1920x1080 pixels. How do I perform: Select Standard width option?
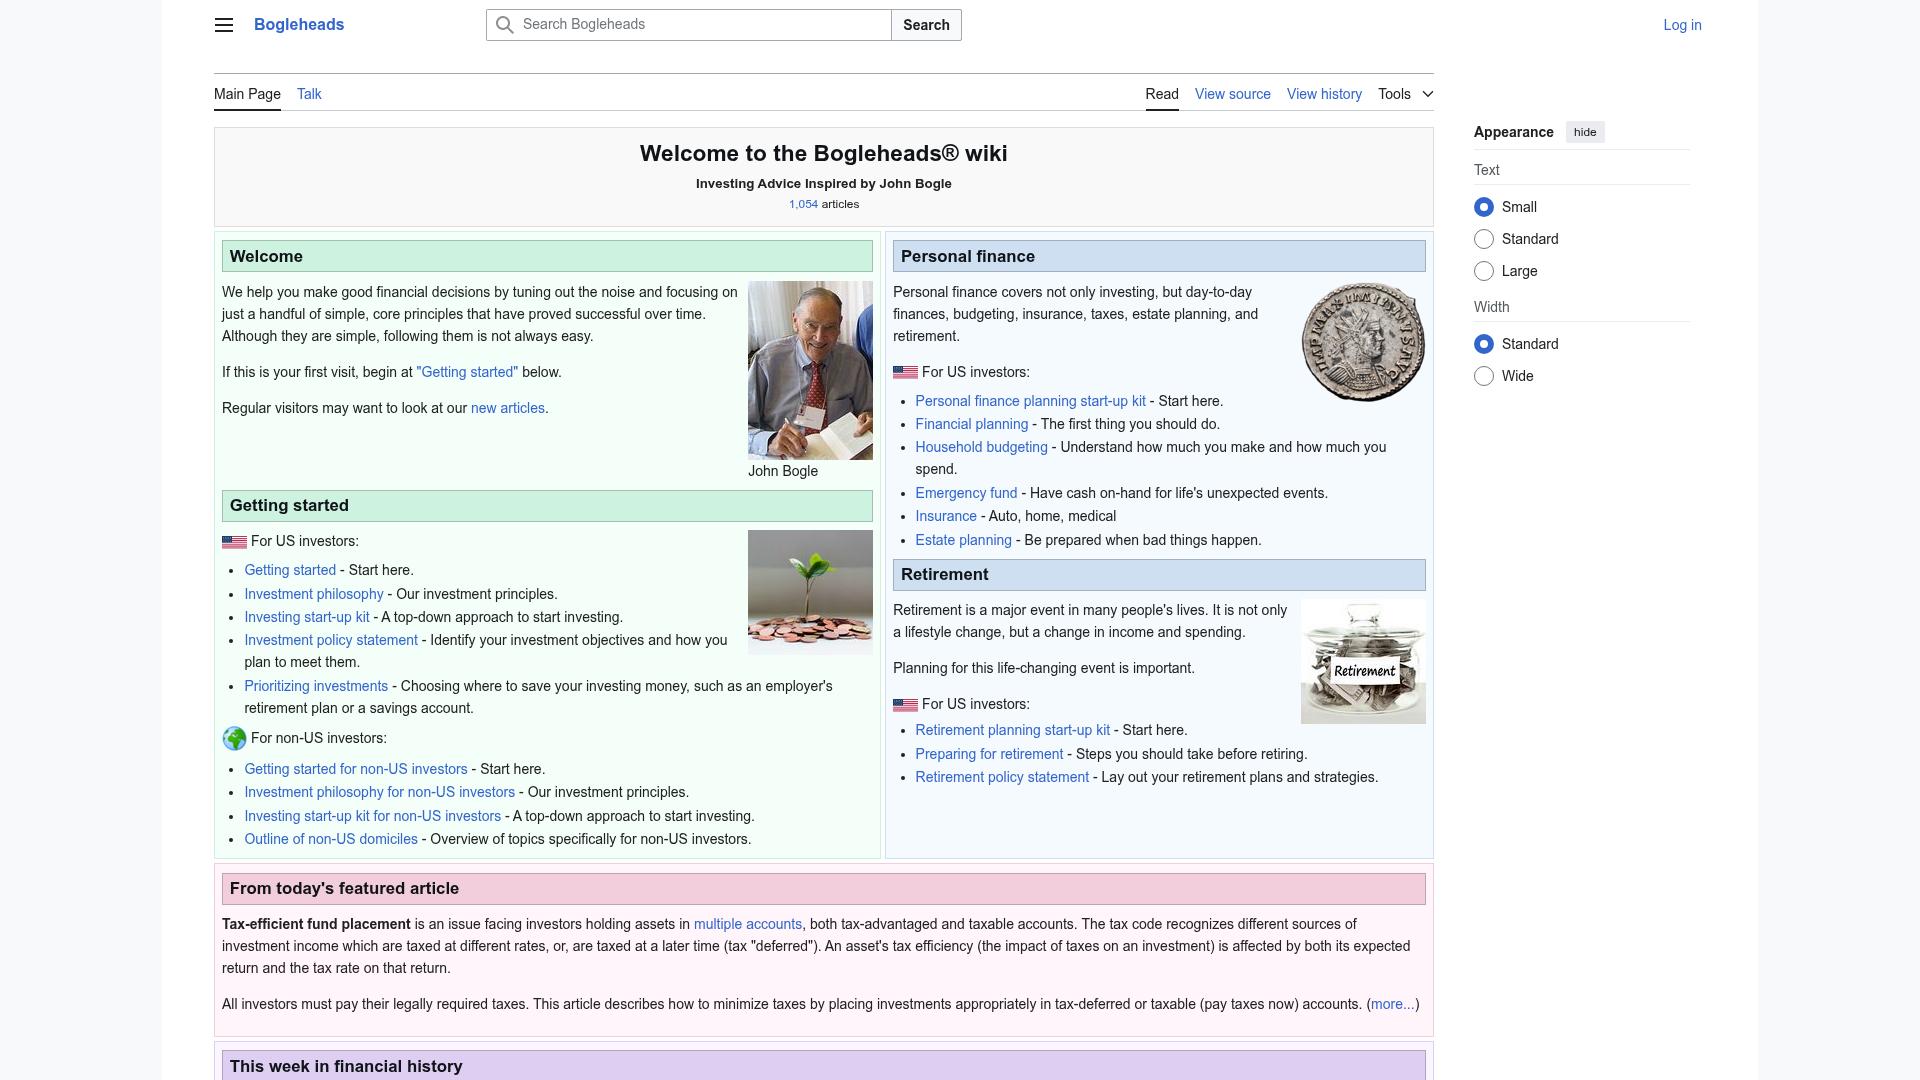click(1484, 344)
